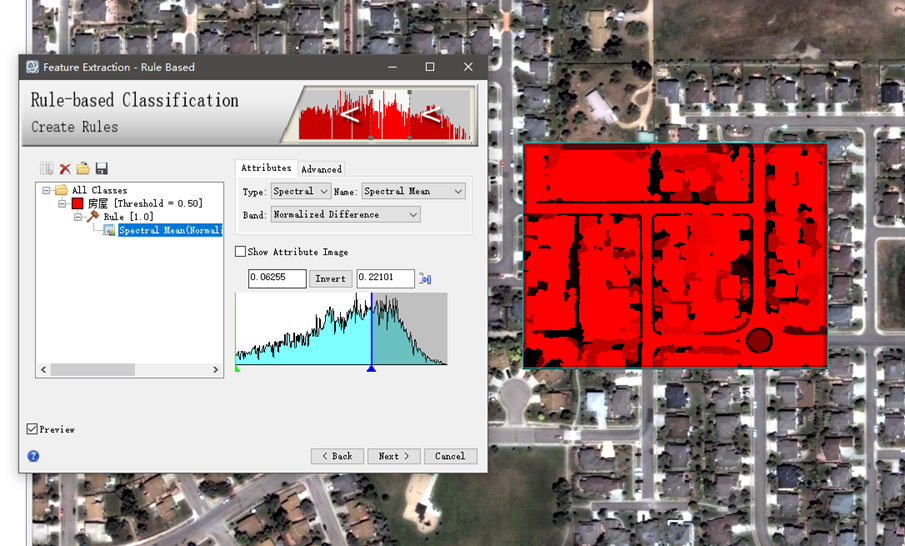Open the Name dropdown showing Spectral Mean
Screen dimensions: 905x546
pyautogui.click(x=414, y=191)
